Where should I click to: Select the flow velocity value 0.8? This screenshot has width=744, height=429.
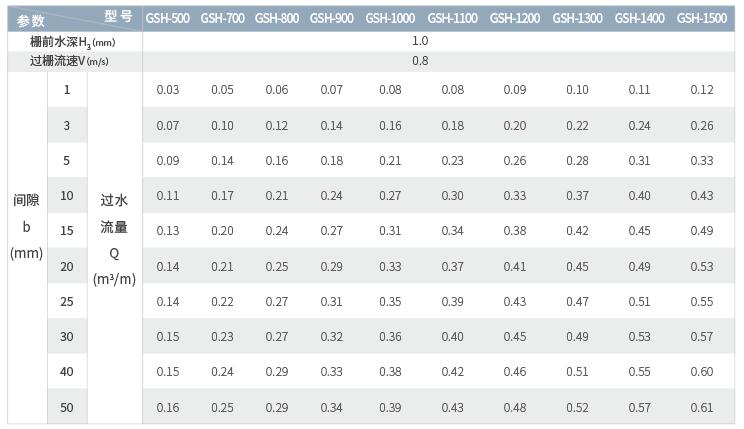(x=420, y=61)
